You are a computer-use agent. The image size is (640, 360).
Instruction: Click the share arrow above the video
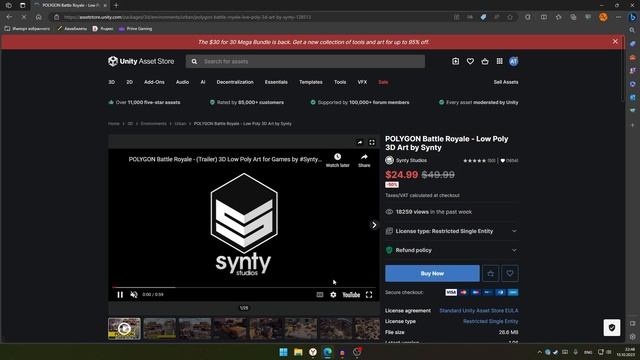coord(360,142)
